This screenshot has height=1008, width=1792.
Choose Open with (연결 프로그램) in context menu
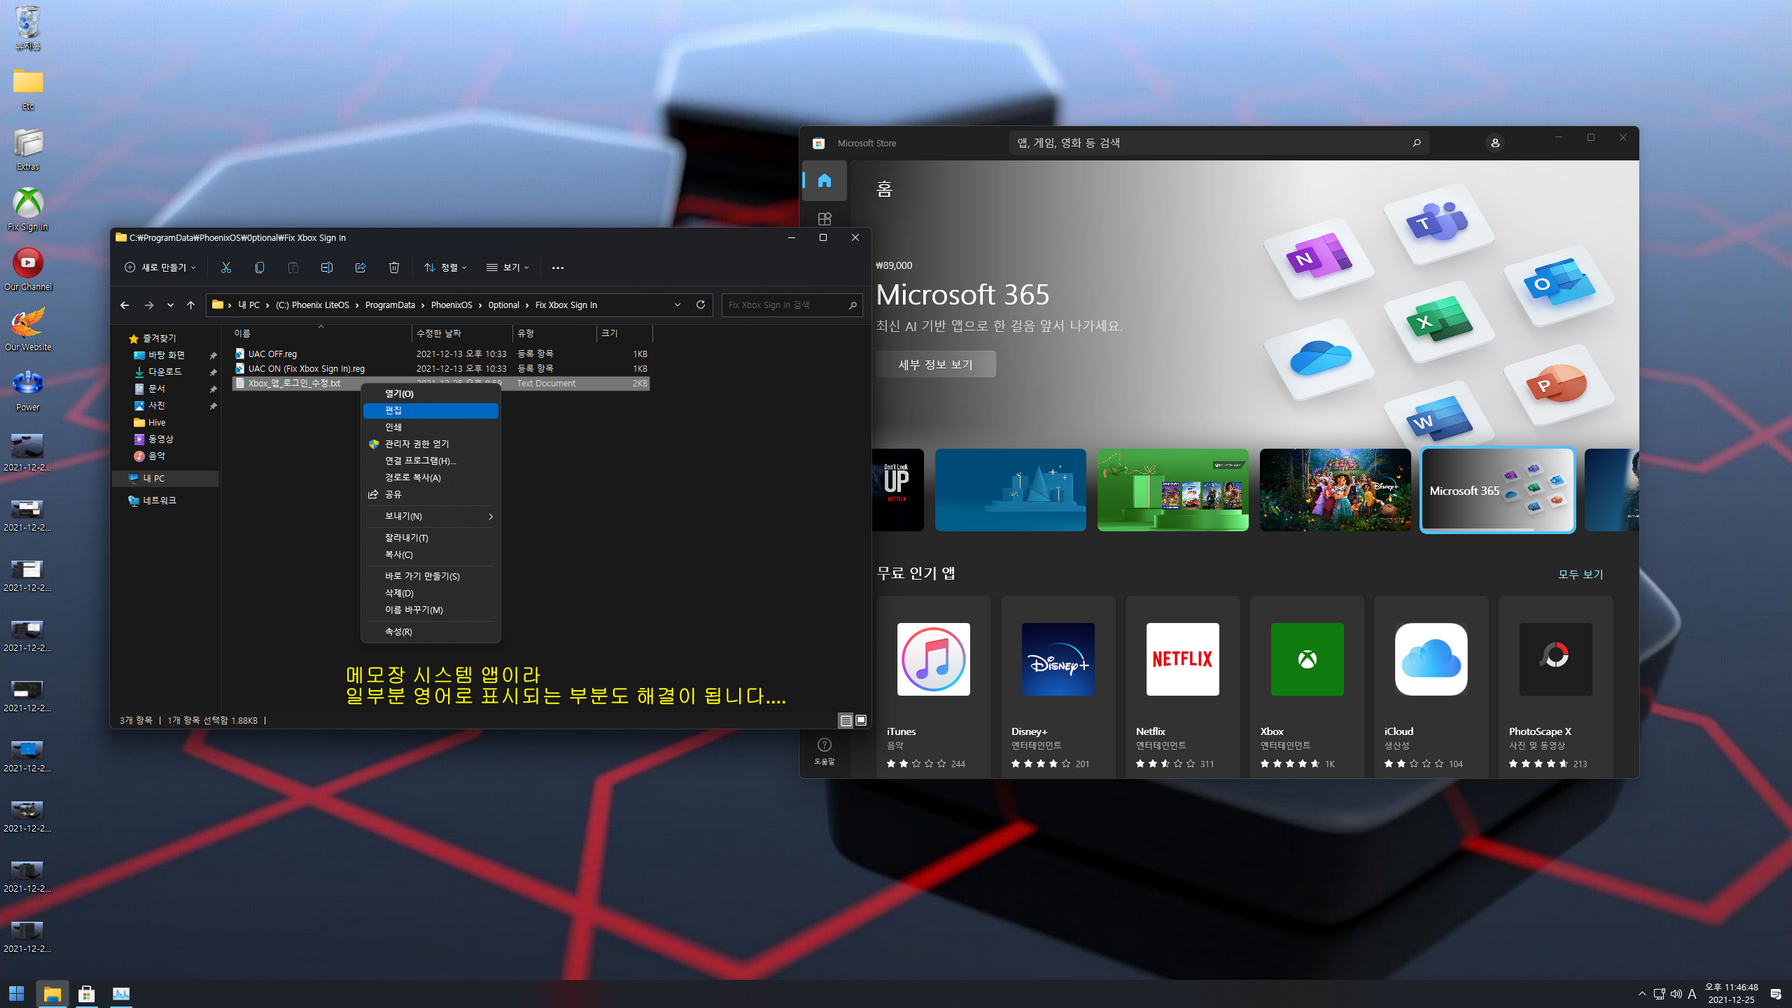click(430, 461)
